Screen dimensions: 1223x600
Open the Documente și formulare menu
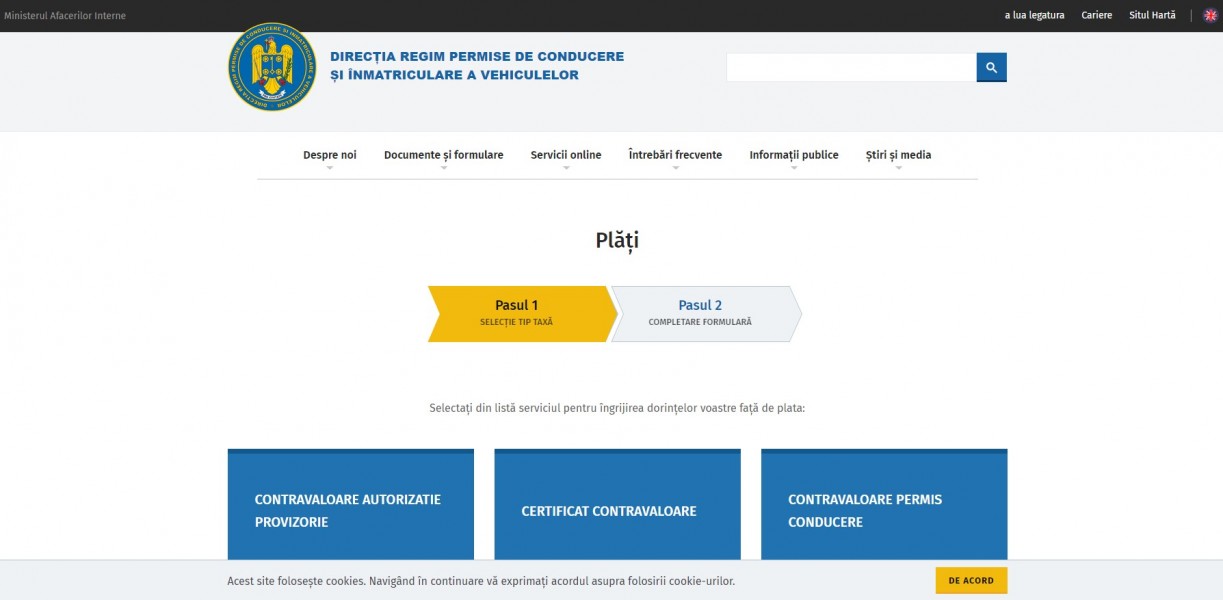click(444, 155)
